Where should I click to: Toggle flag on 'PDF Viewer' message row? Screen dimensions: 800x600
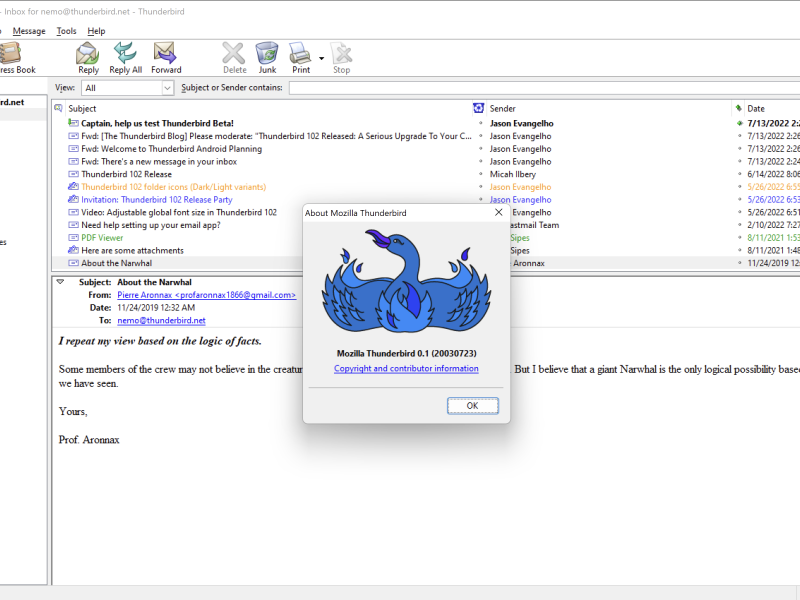(739, 238)
